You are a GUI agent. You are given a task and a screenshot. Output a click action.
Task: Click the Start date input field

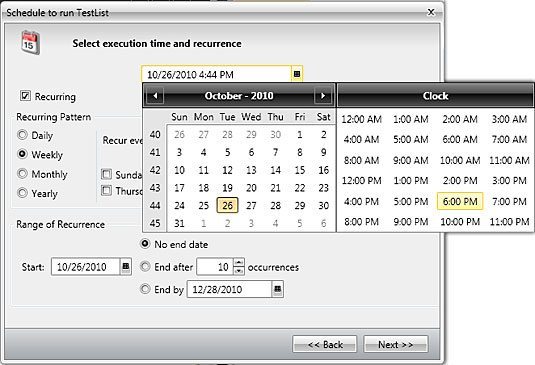point(86,266)
